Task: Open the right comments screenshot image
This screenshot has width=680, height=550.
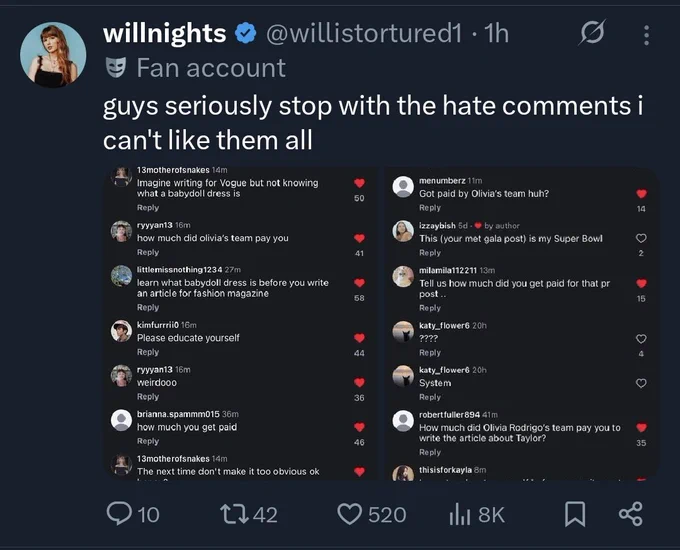Action: coord(522,324)
